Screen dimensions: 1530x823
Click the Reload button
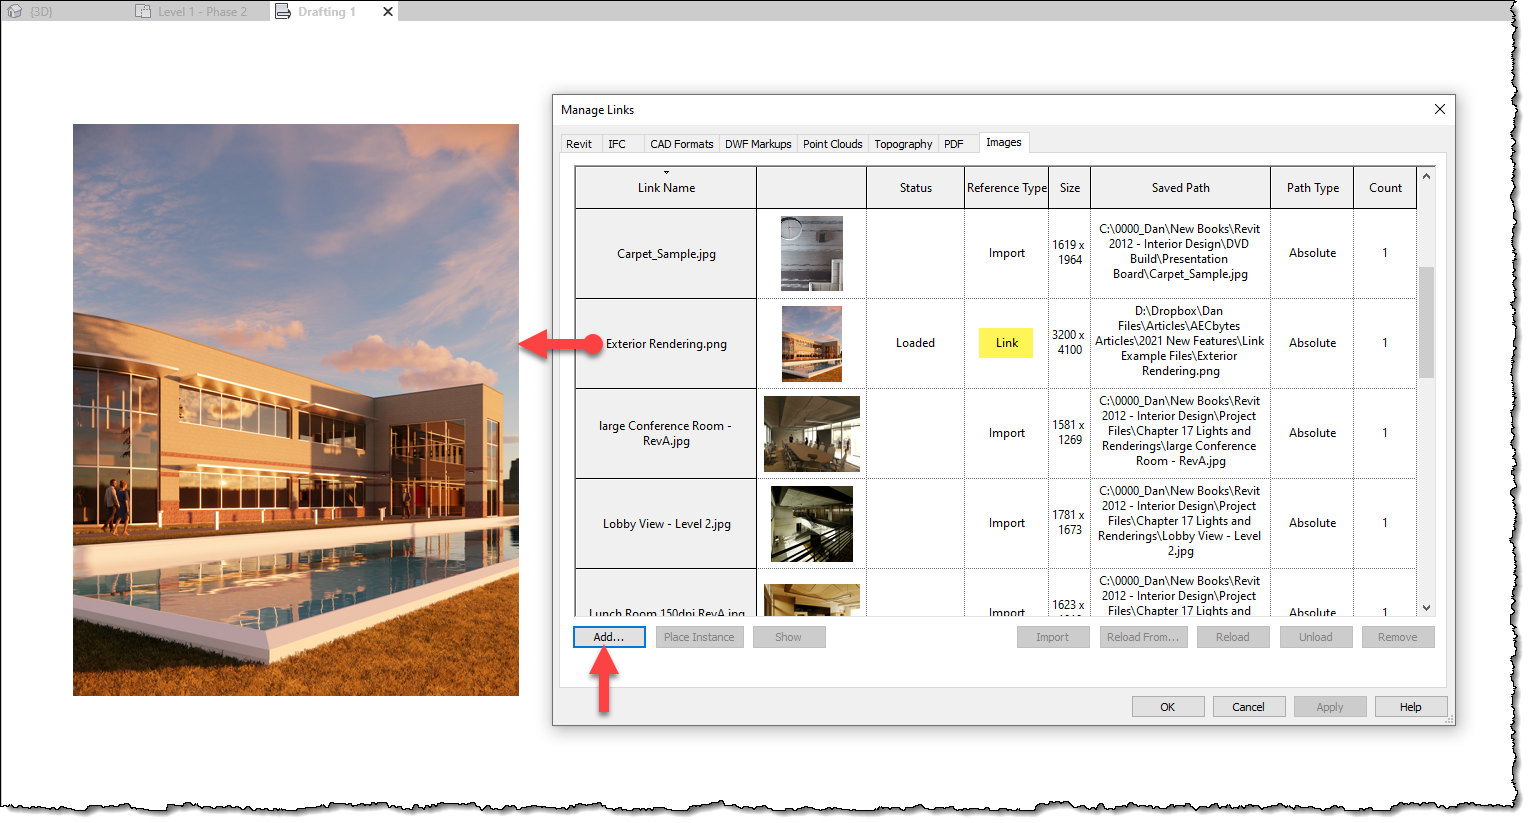(1233, 637)
